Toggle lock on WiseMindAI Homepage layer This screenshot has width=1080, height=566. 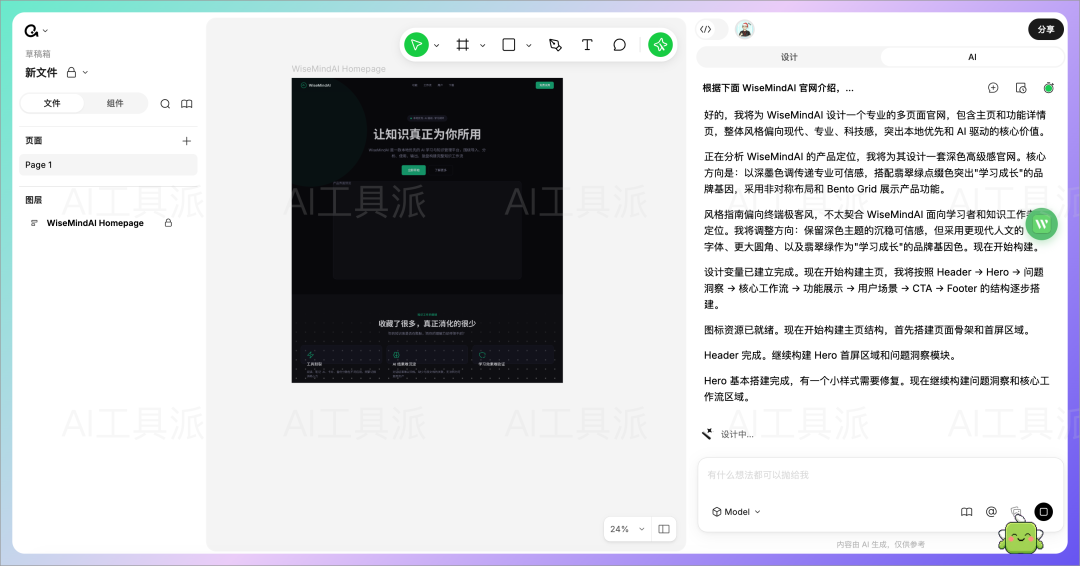point(168,223)
